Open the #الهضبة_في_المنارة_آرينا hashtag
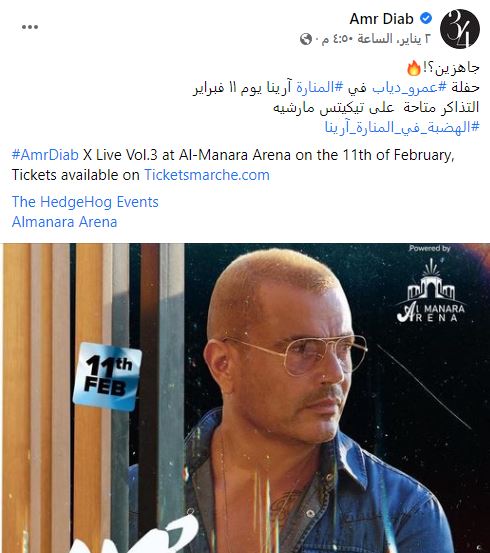The width and height of the screenshot is (490, 553). click(x=402, y=127)
